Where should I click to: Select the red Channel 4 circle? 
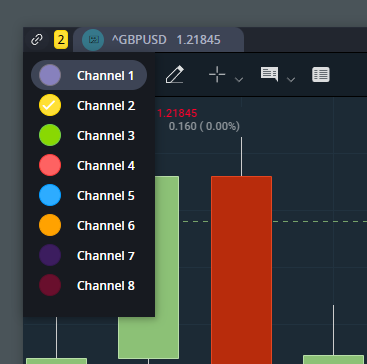50,165
